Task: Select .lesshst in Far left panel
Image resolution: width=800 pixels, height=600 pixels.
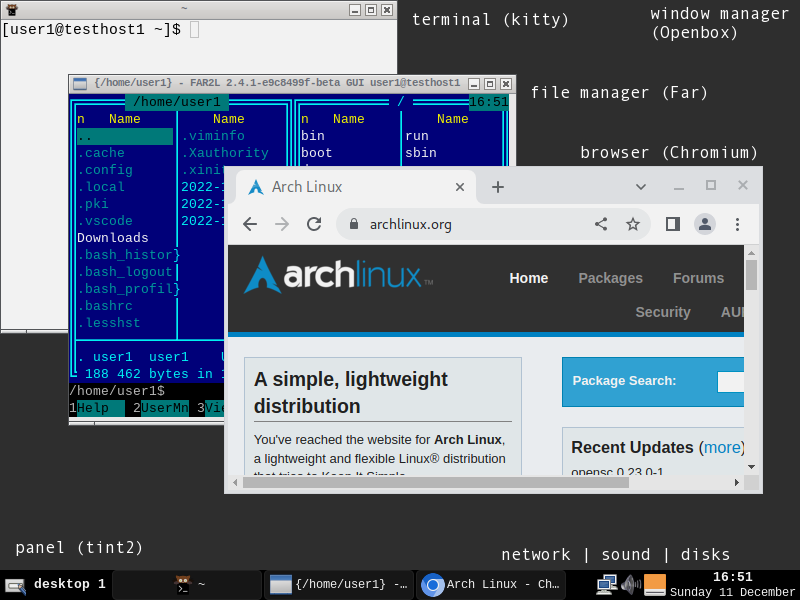Action: coord(109,323)
